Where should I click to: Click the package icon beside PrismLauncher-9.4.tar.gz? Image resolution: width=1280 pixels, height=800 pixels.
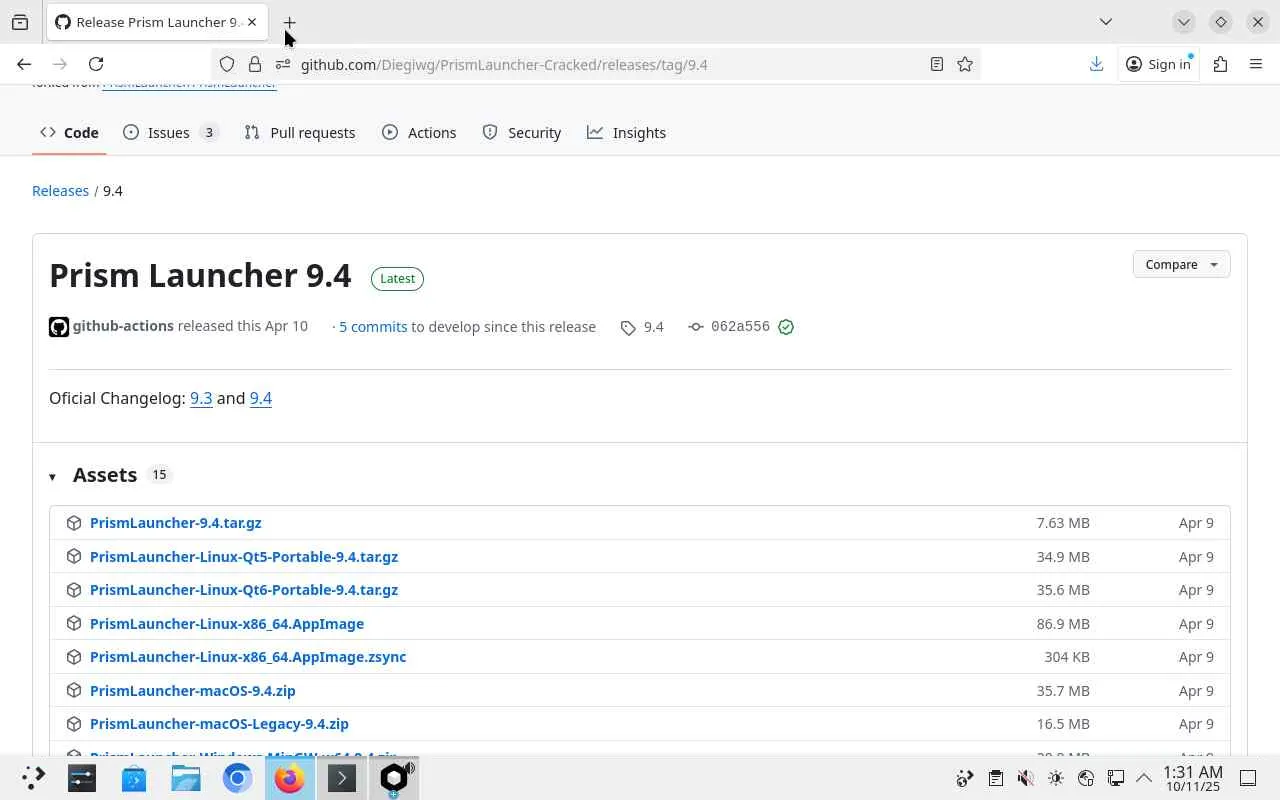[74, 523]
